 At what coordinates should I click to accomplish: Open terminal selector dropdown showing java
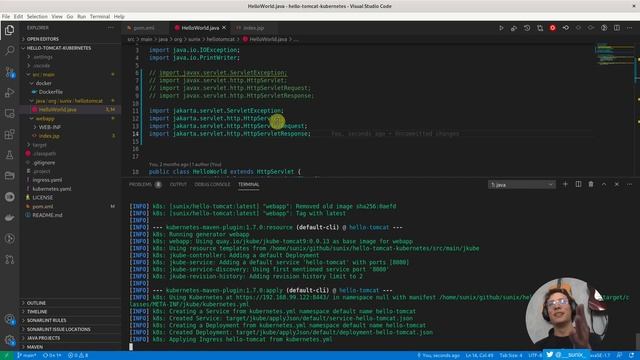522,185
